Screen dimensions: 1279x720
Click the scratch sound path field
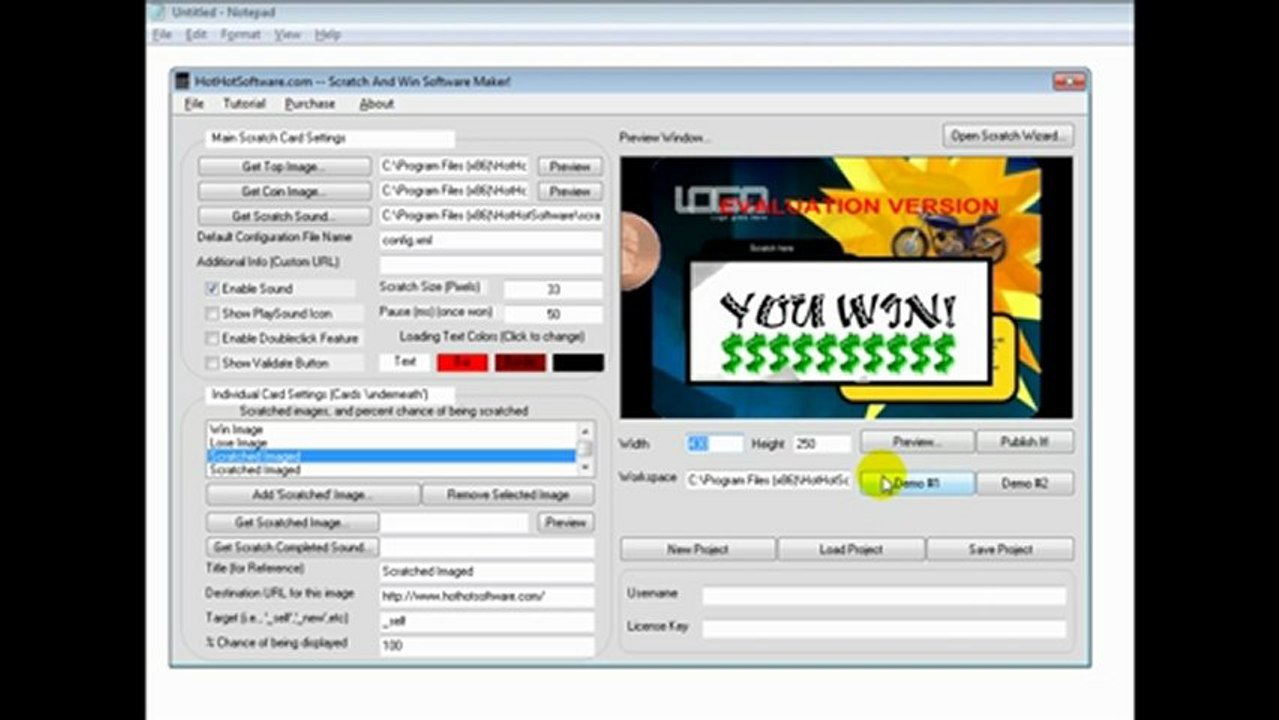[491, 216]
